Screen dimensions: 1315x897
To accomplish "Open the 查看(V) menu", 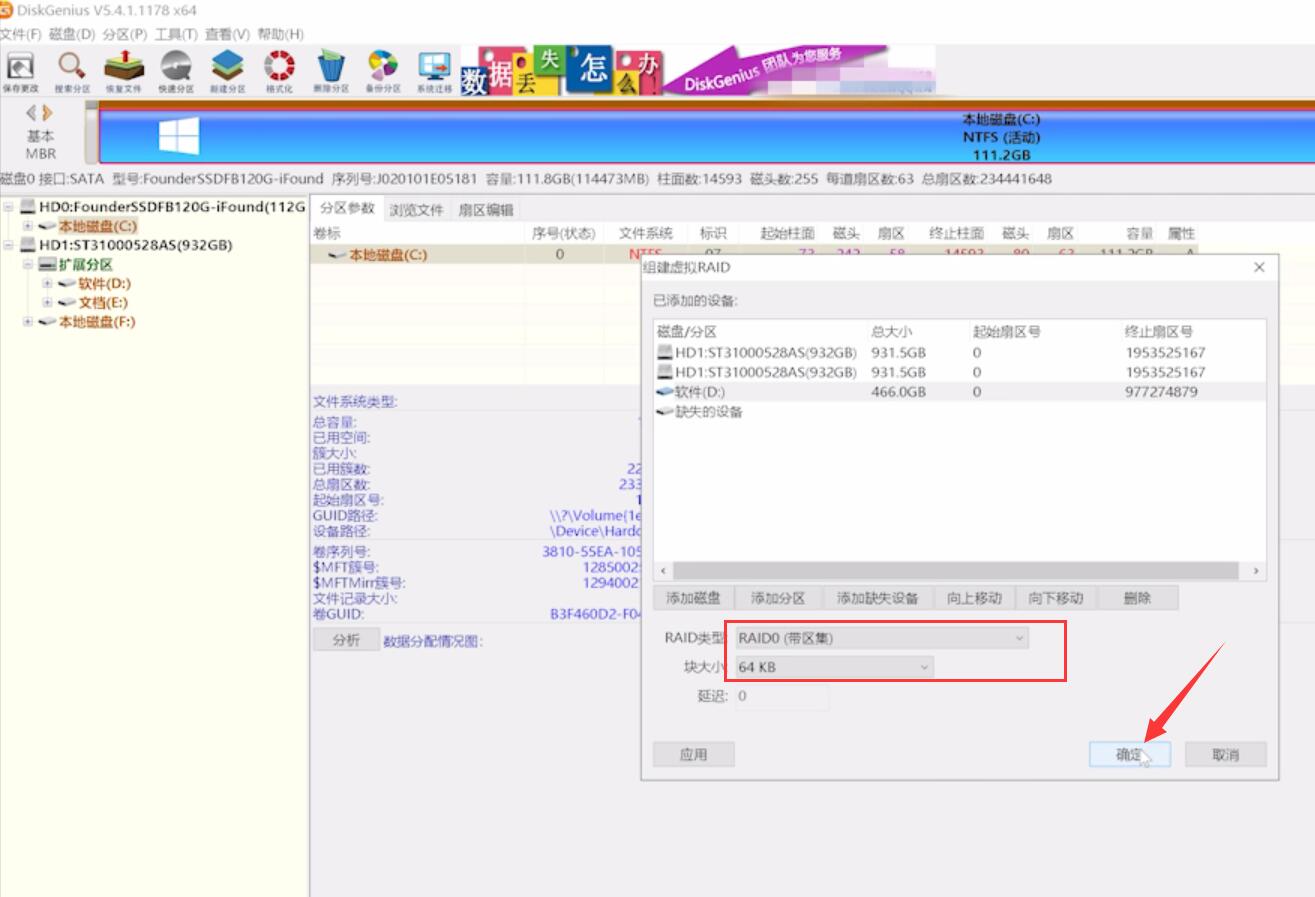I will tap(227, 34).
